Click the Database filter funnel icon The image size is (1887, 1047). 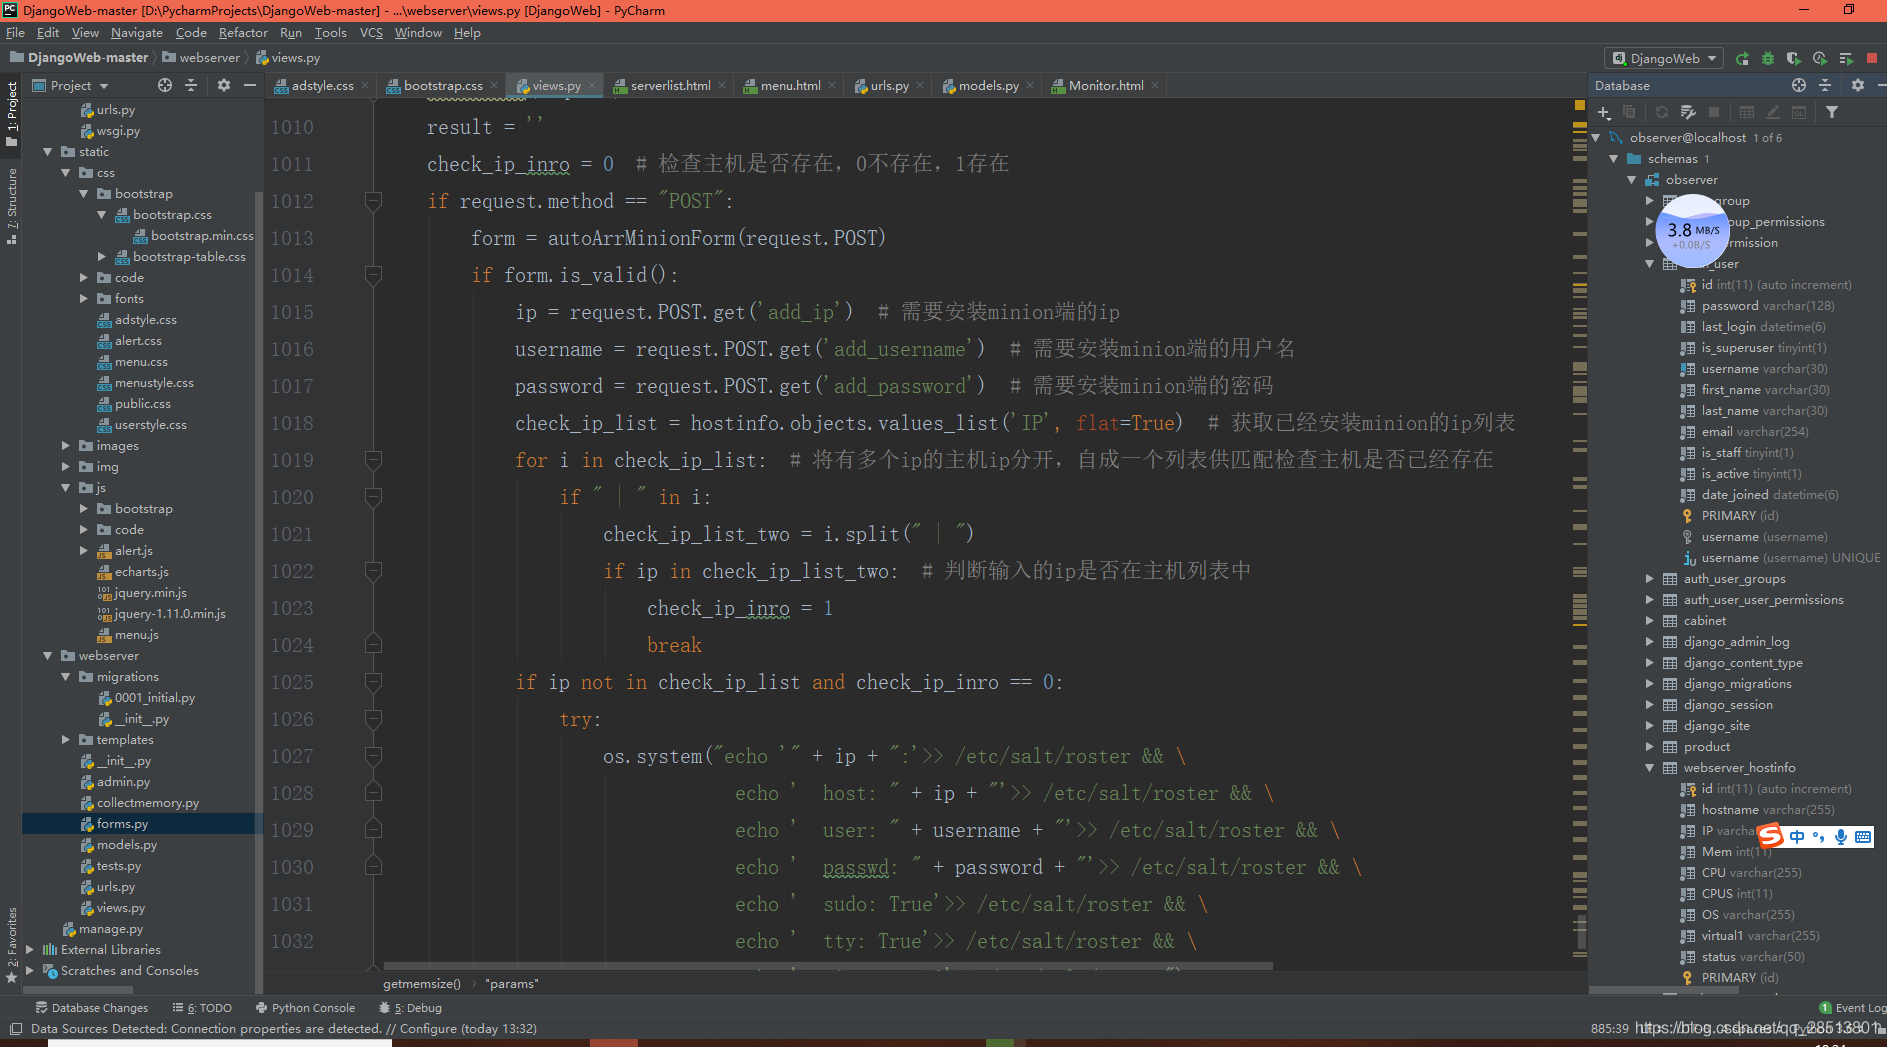[1831, 113]
